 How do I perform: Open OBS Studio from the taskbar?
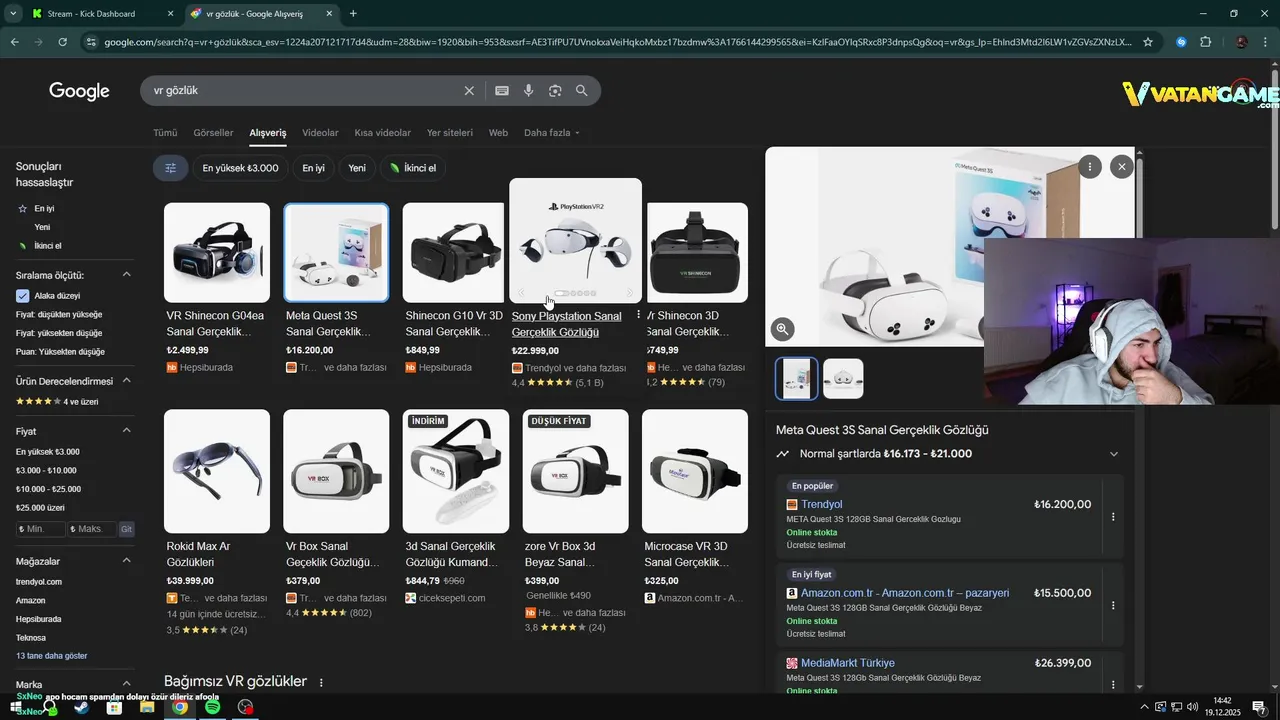click(245, 707)
